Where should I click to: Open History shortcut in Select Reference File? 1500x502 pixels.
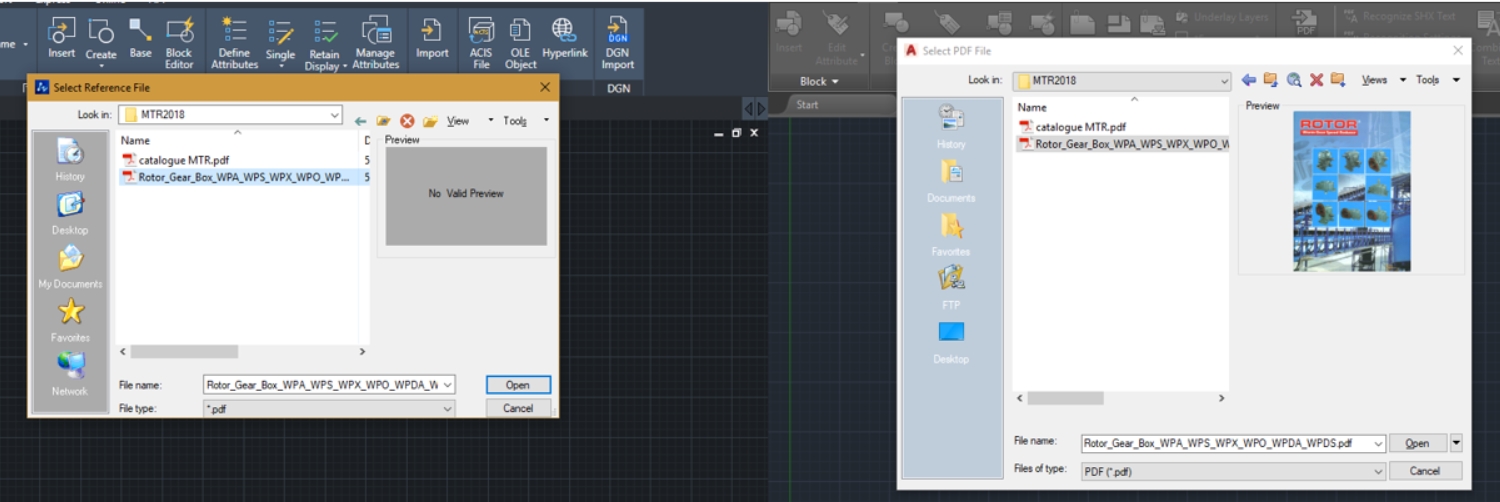click(x=70, y=160)
